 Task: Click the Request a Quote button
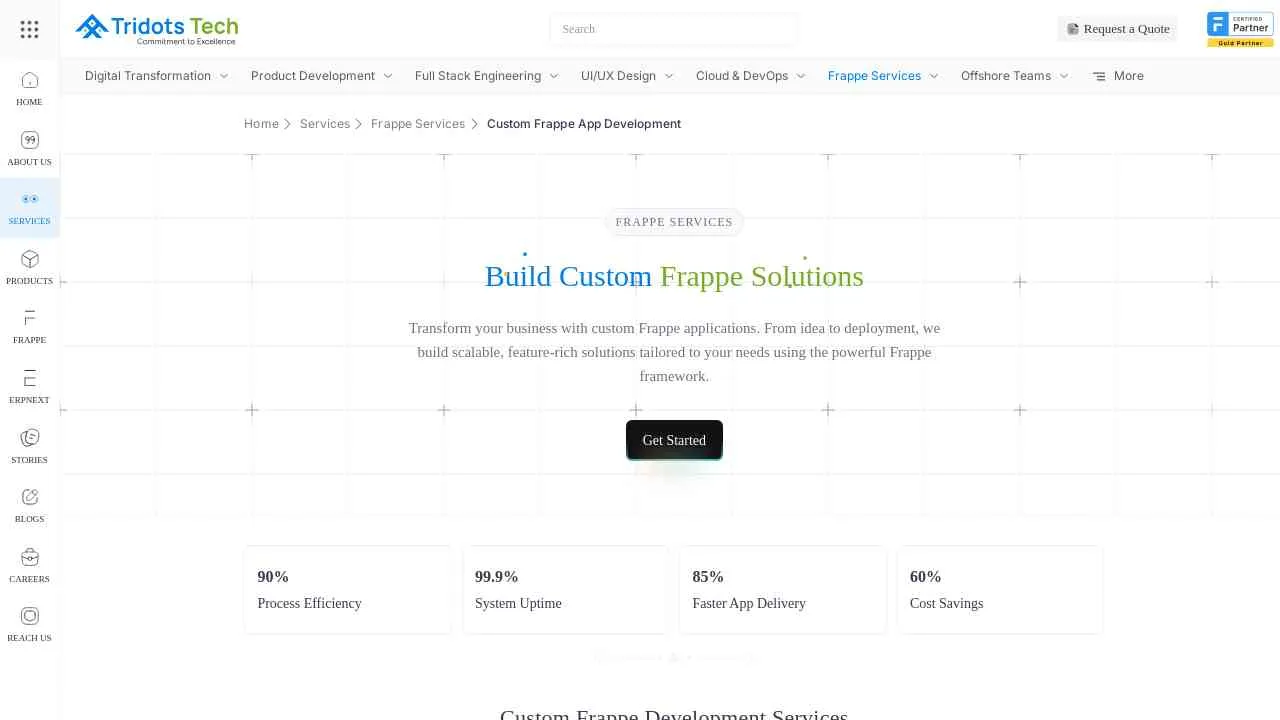[1118, 29]
